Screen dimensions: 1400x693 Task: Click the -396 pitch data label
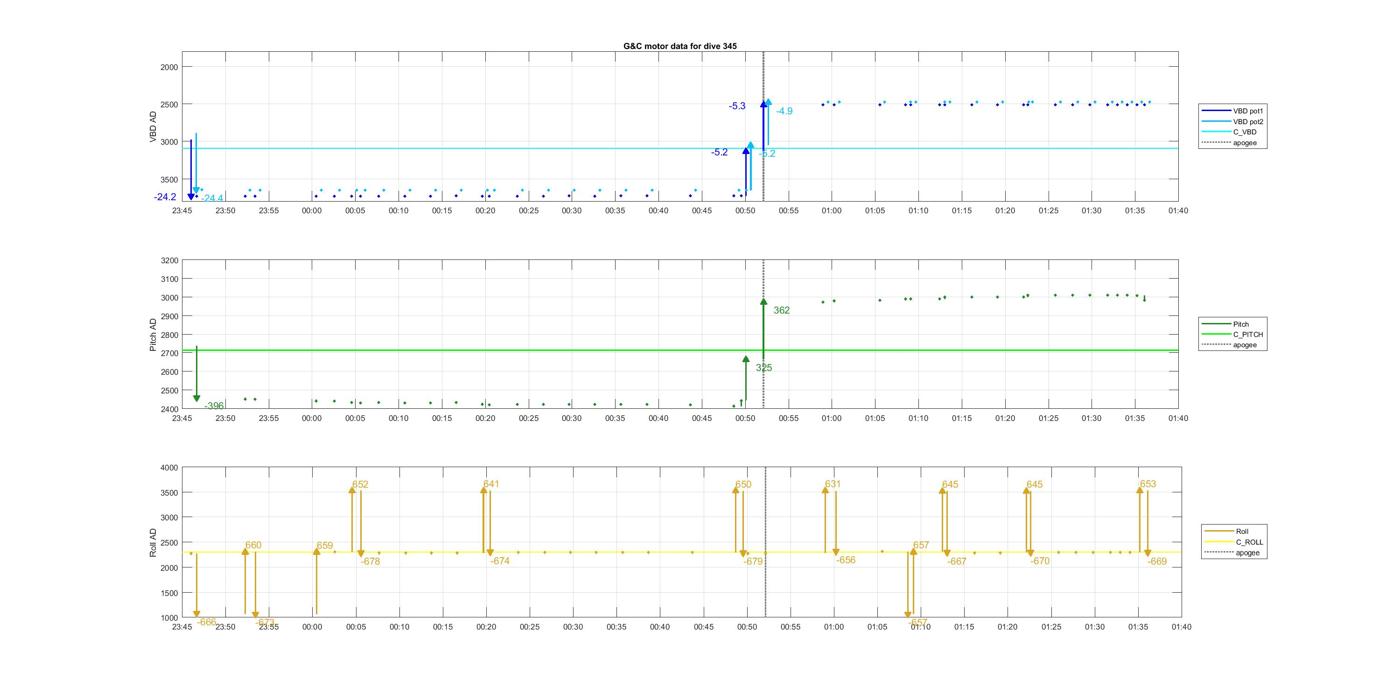(214, 406)
